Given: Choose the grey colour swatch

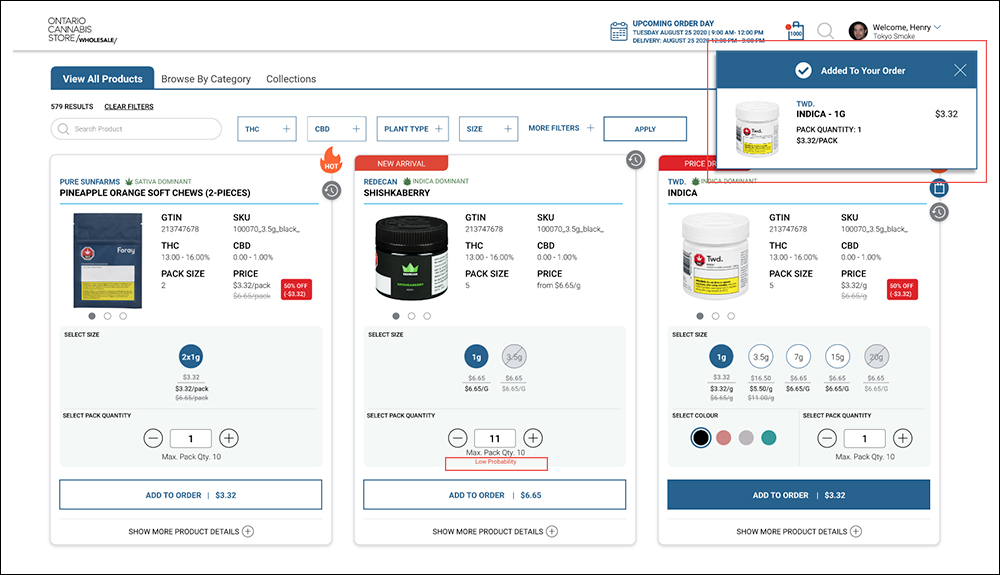Looking at the screenshot, I should (x=746, y=438).
